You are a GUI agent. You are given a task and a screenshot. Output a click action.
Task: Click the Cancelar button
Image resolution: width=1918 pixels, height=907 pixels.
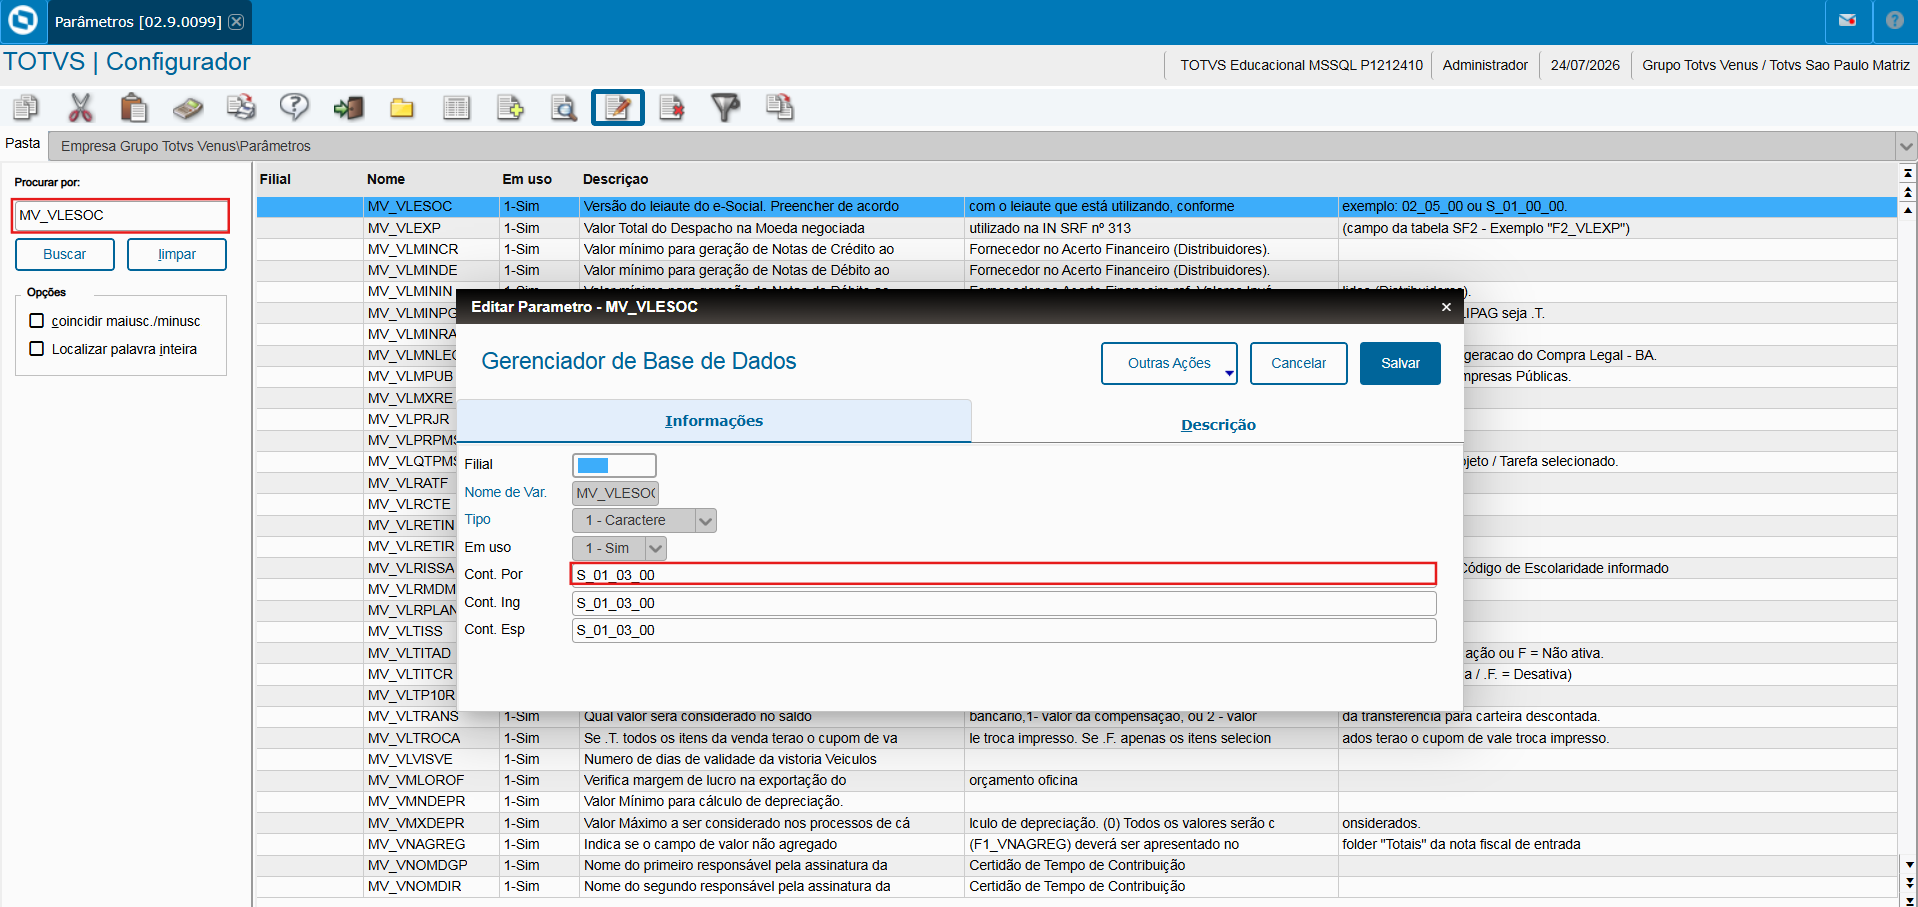click(1299, 364)
